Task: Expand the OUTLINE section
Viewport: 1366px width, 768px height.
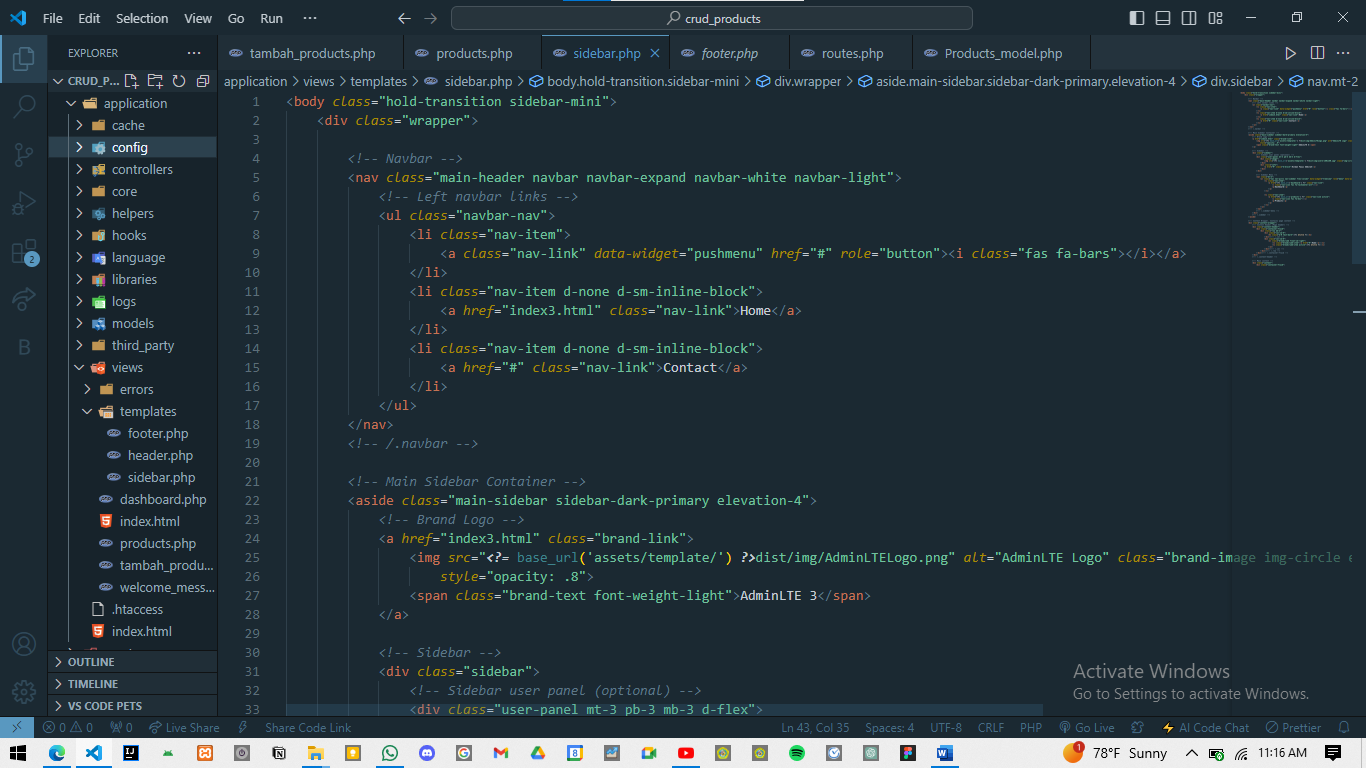Action: point(133,662)
